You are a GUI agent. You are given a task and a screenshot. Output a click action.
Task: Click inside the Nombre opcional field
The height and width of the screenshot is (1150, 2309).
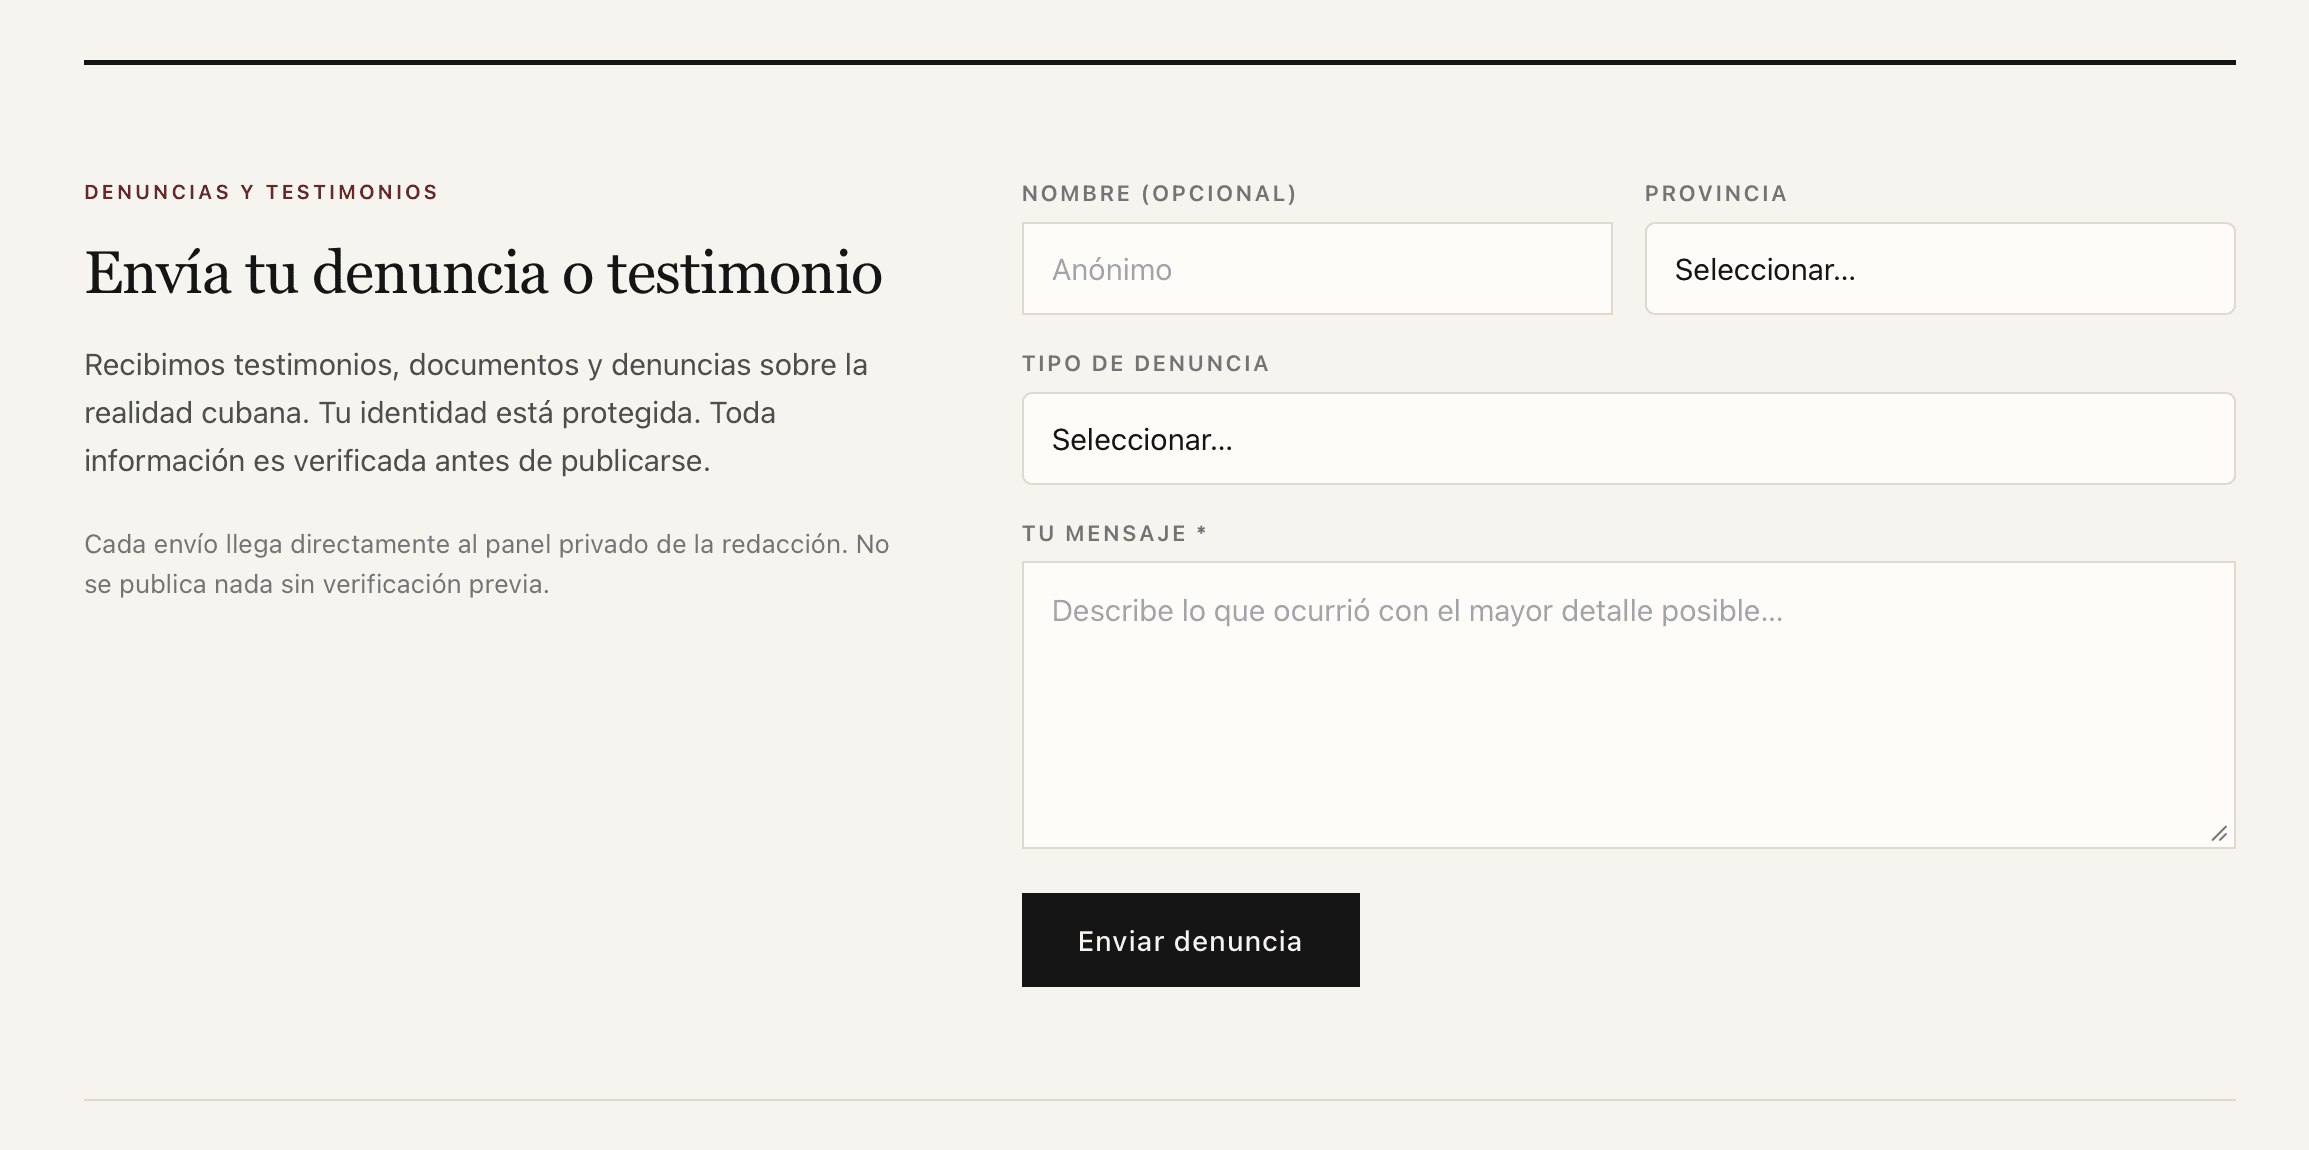point(1316,268)
